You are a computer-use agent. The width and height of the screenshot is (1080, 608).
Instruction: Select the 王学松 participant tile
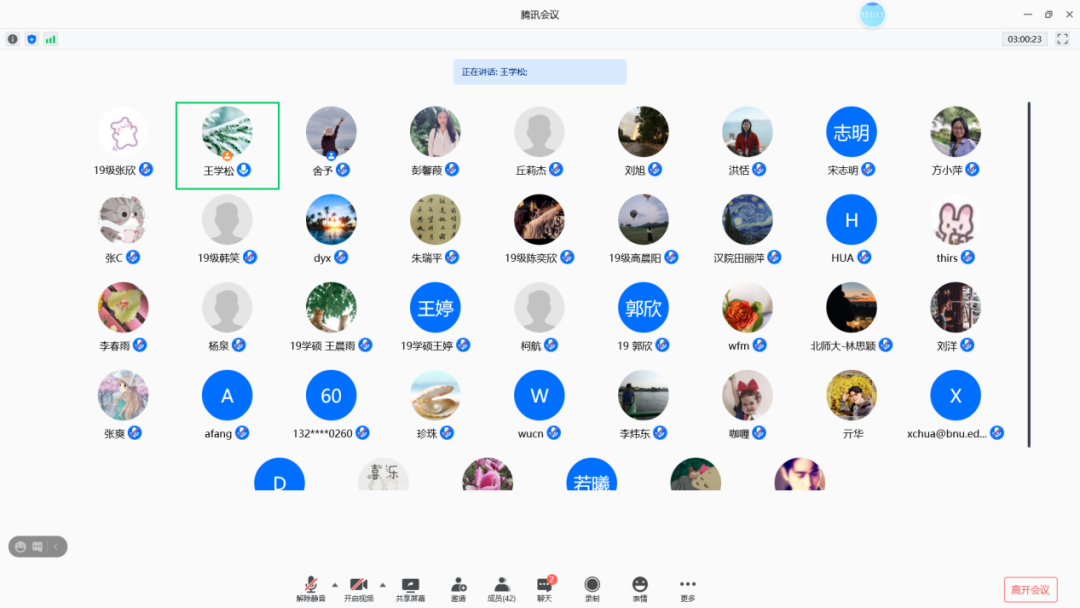click(x=227, y=145)
